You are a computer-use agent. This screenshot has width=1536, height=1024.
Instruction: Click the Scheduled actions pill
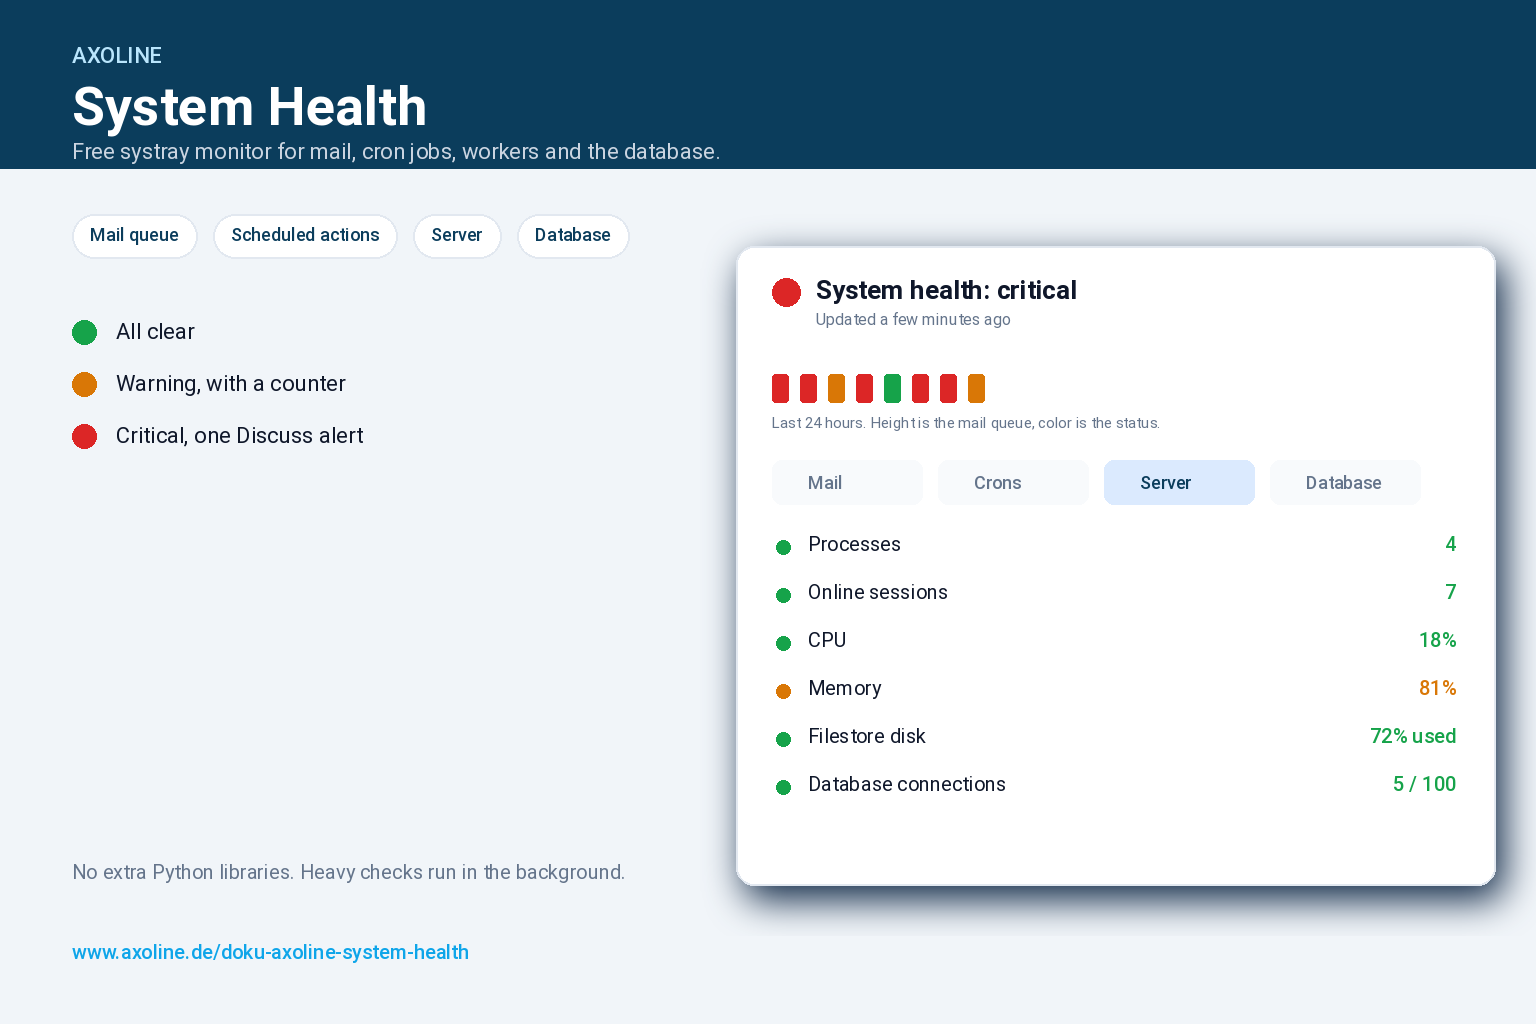[x=305, y=236]
